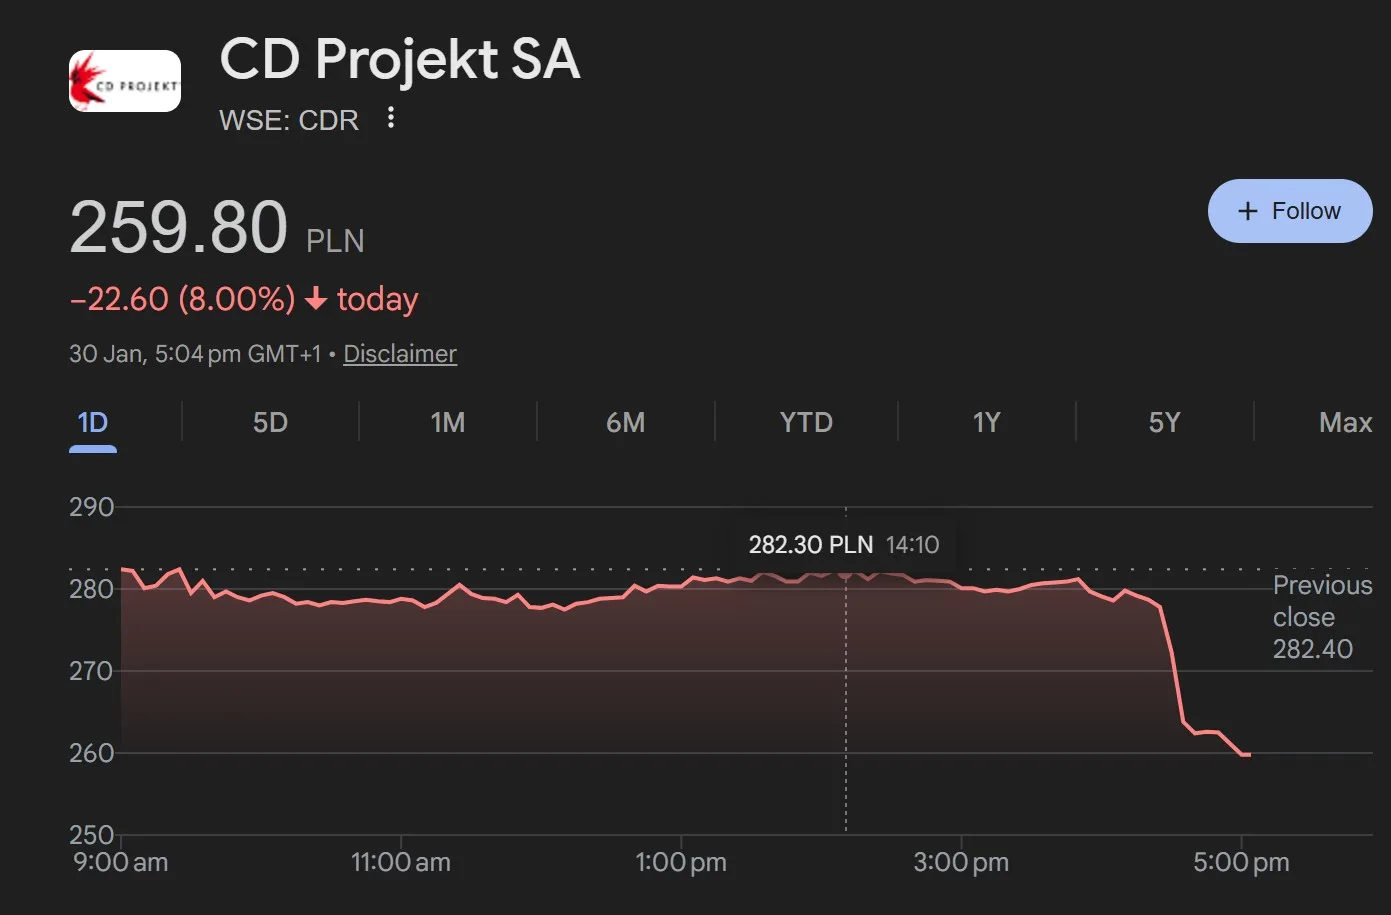Click the WSE: CDR ticker label
This screenshot has width=1391, height=915.
(289, 119)
